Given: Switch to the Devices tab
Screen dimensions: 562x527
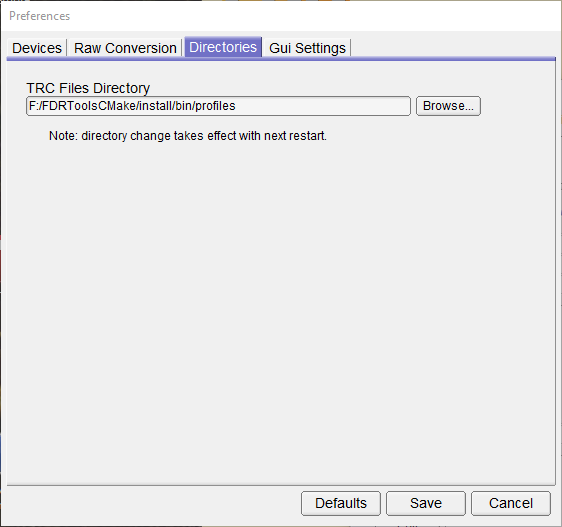Looking at the screenshot, I should click(x=37, y=48).
